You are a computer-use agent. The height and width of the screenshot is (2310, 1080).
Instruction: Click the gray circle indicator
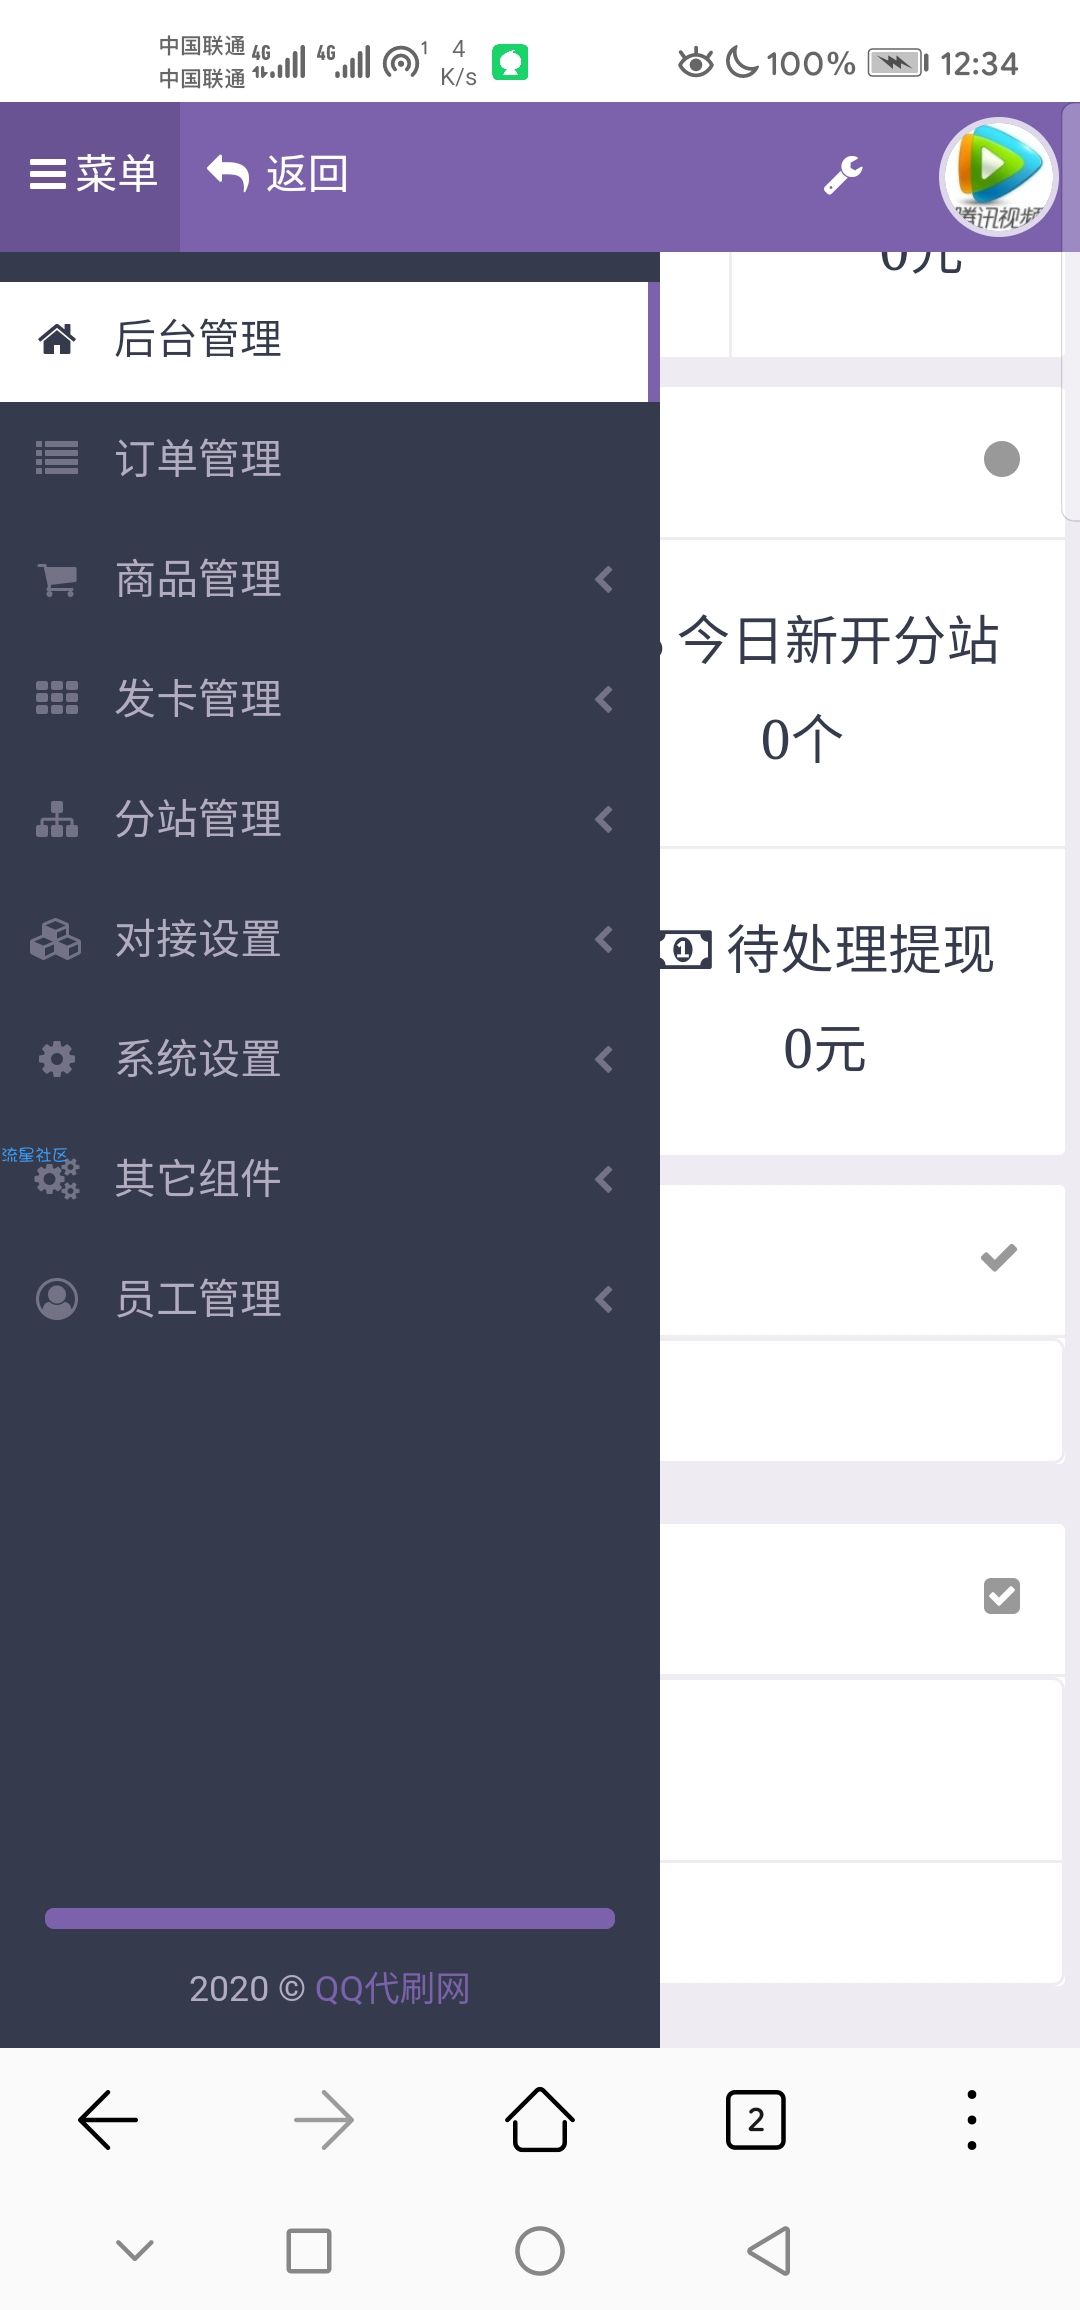click(x=1002, y=459)
